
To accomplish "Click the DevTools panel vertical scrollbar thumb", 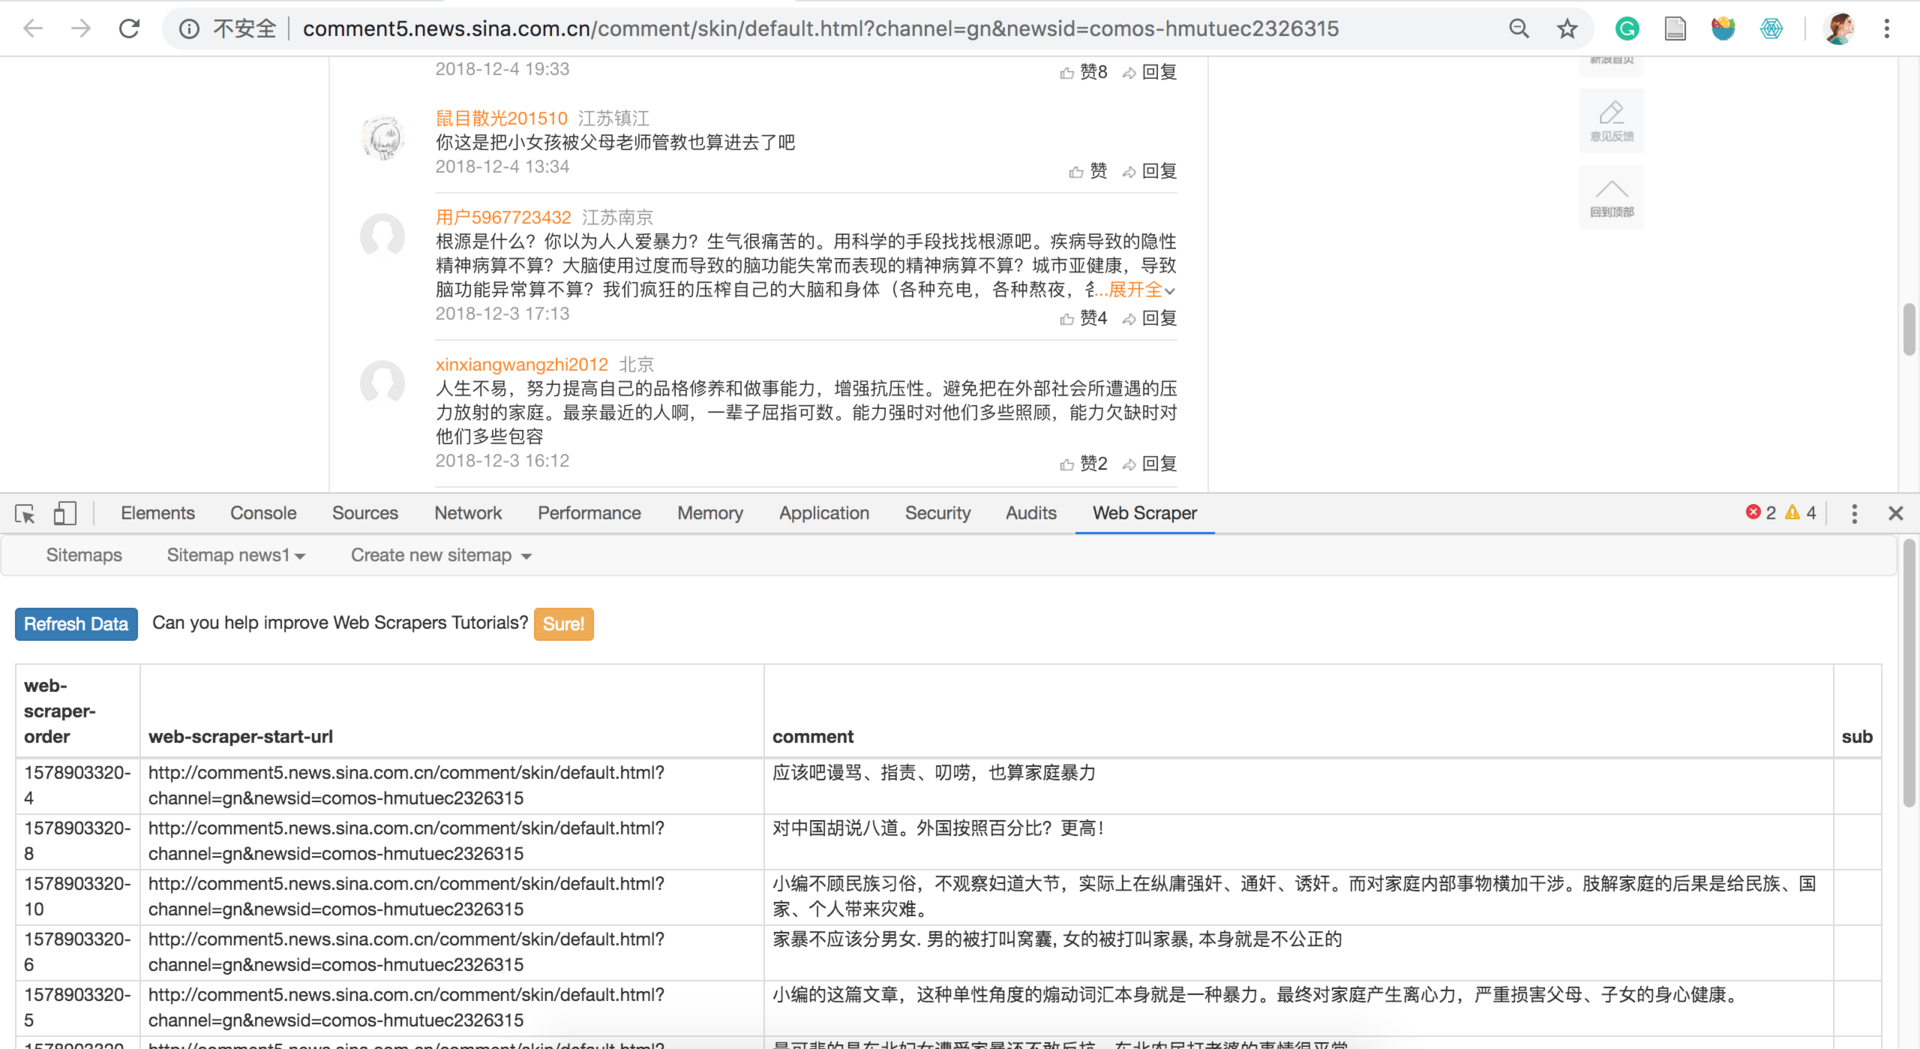I will point(1909,673).
